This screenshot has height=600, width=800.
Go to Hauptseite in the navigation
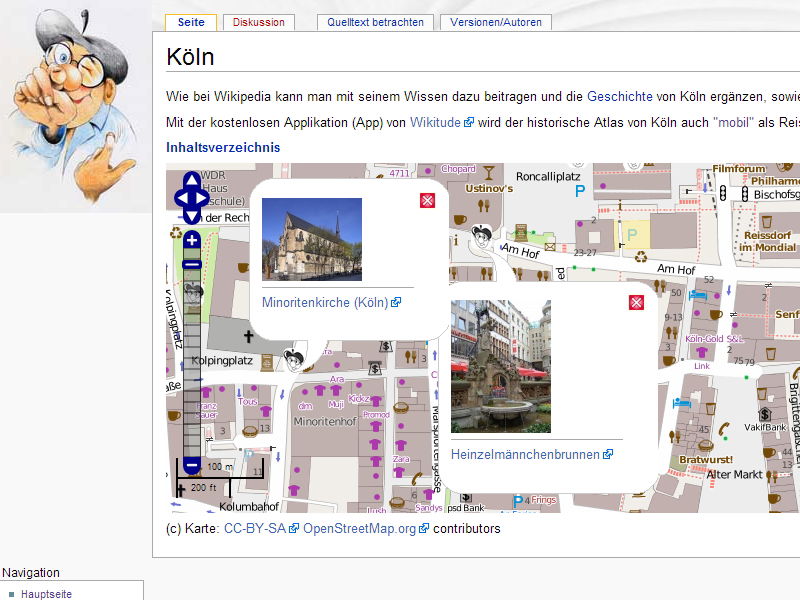click(x=46, y=594)
